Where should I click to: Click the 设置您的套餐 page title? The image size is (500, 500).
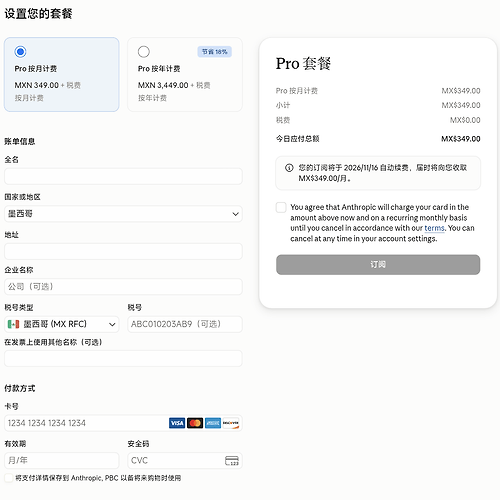pyautogui.click(x=38, y=14)
